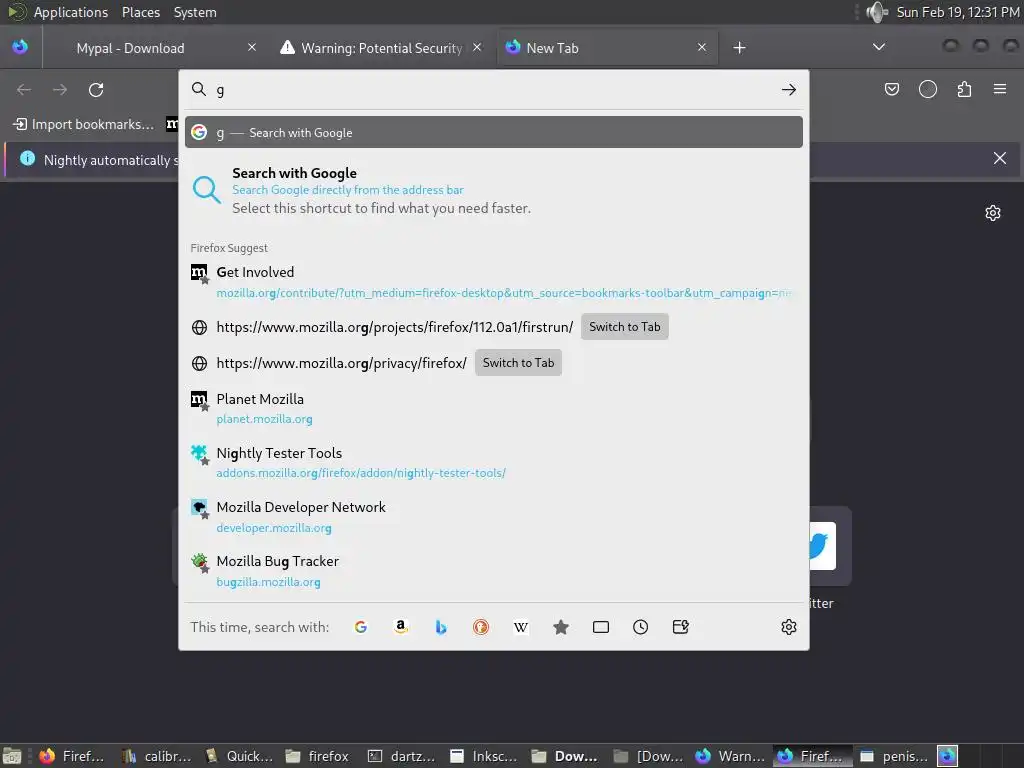
Task: Click the volume icon in system panel
Action: point(877,12)
